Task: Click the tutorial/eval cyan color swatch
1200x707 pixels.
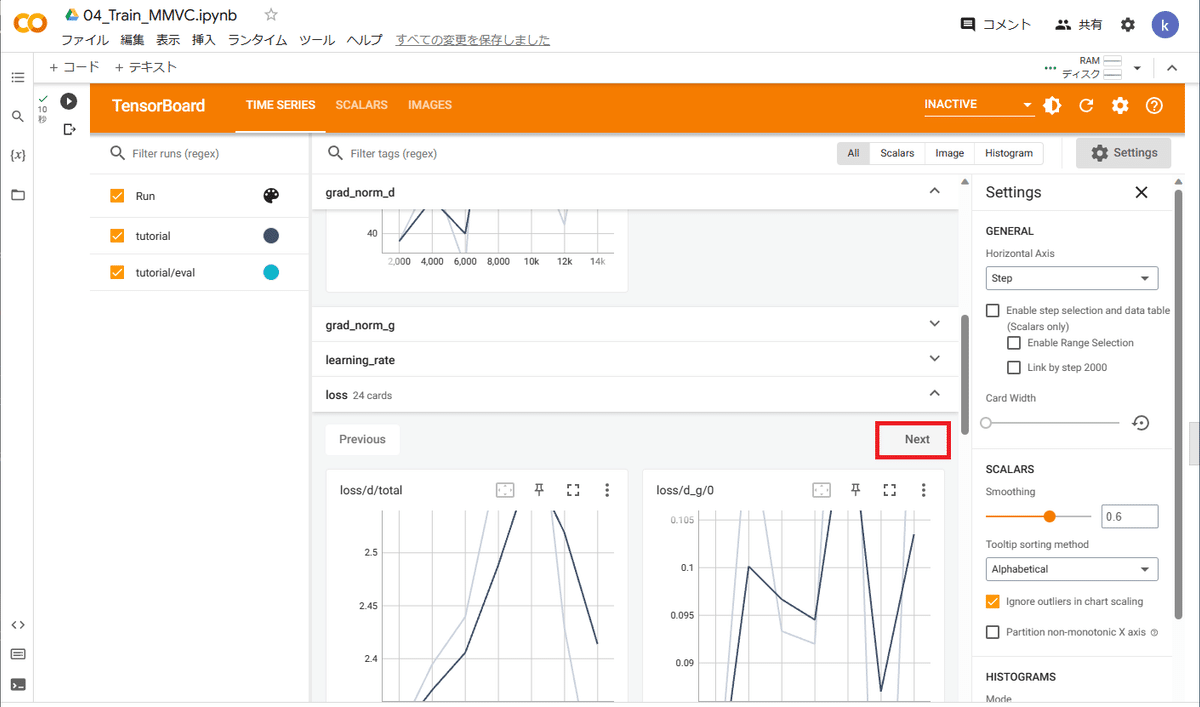Action: pos(271,272)
